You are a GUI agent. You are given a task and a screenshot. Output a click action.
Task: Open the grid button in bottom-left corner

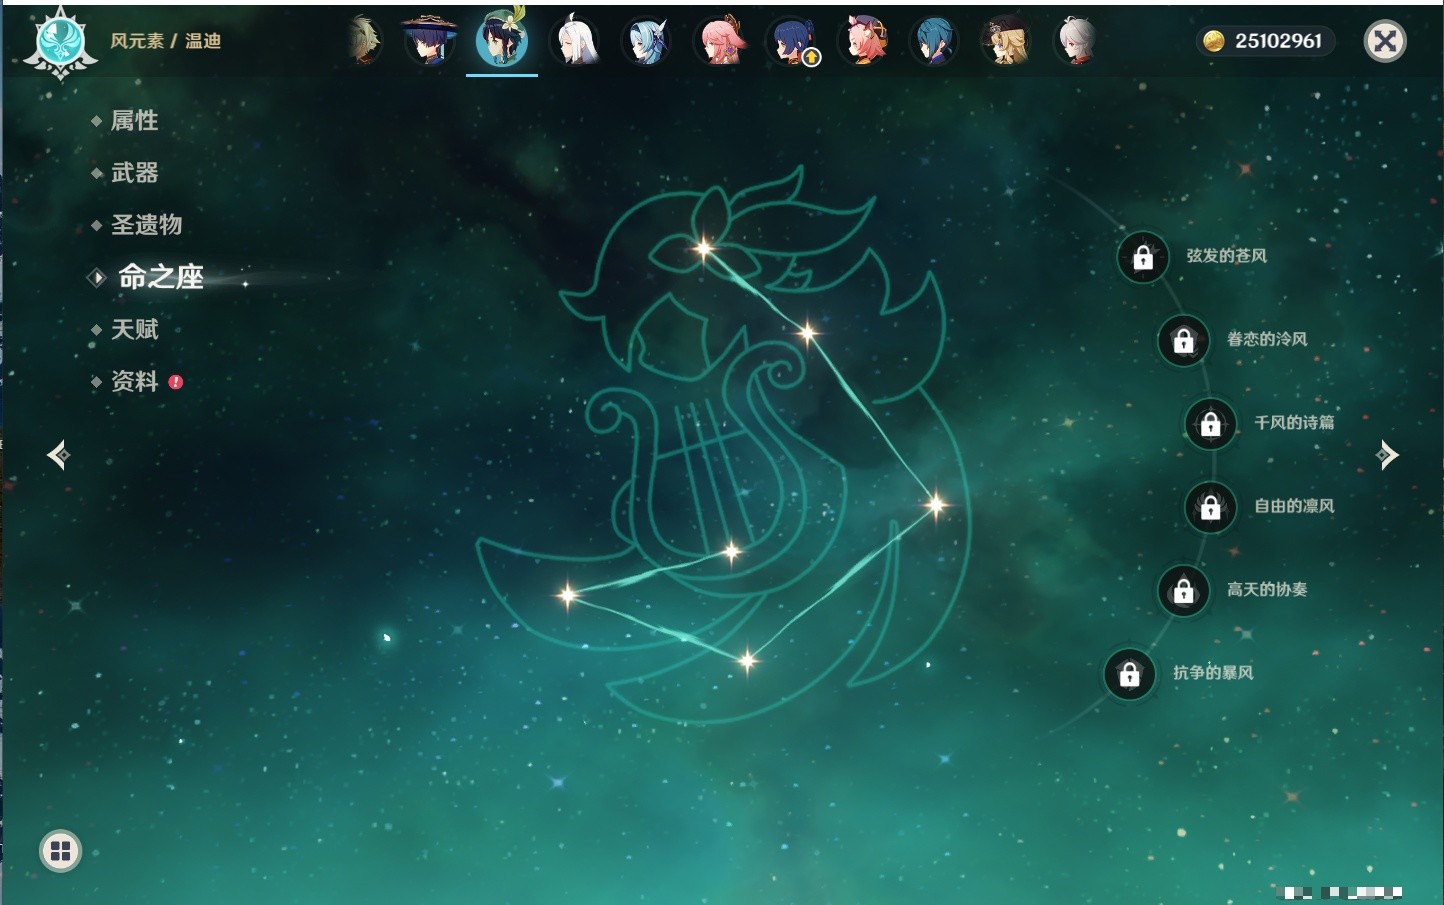(61, 851)
